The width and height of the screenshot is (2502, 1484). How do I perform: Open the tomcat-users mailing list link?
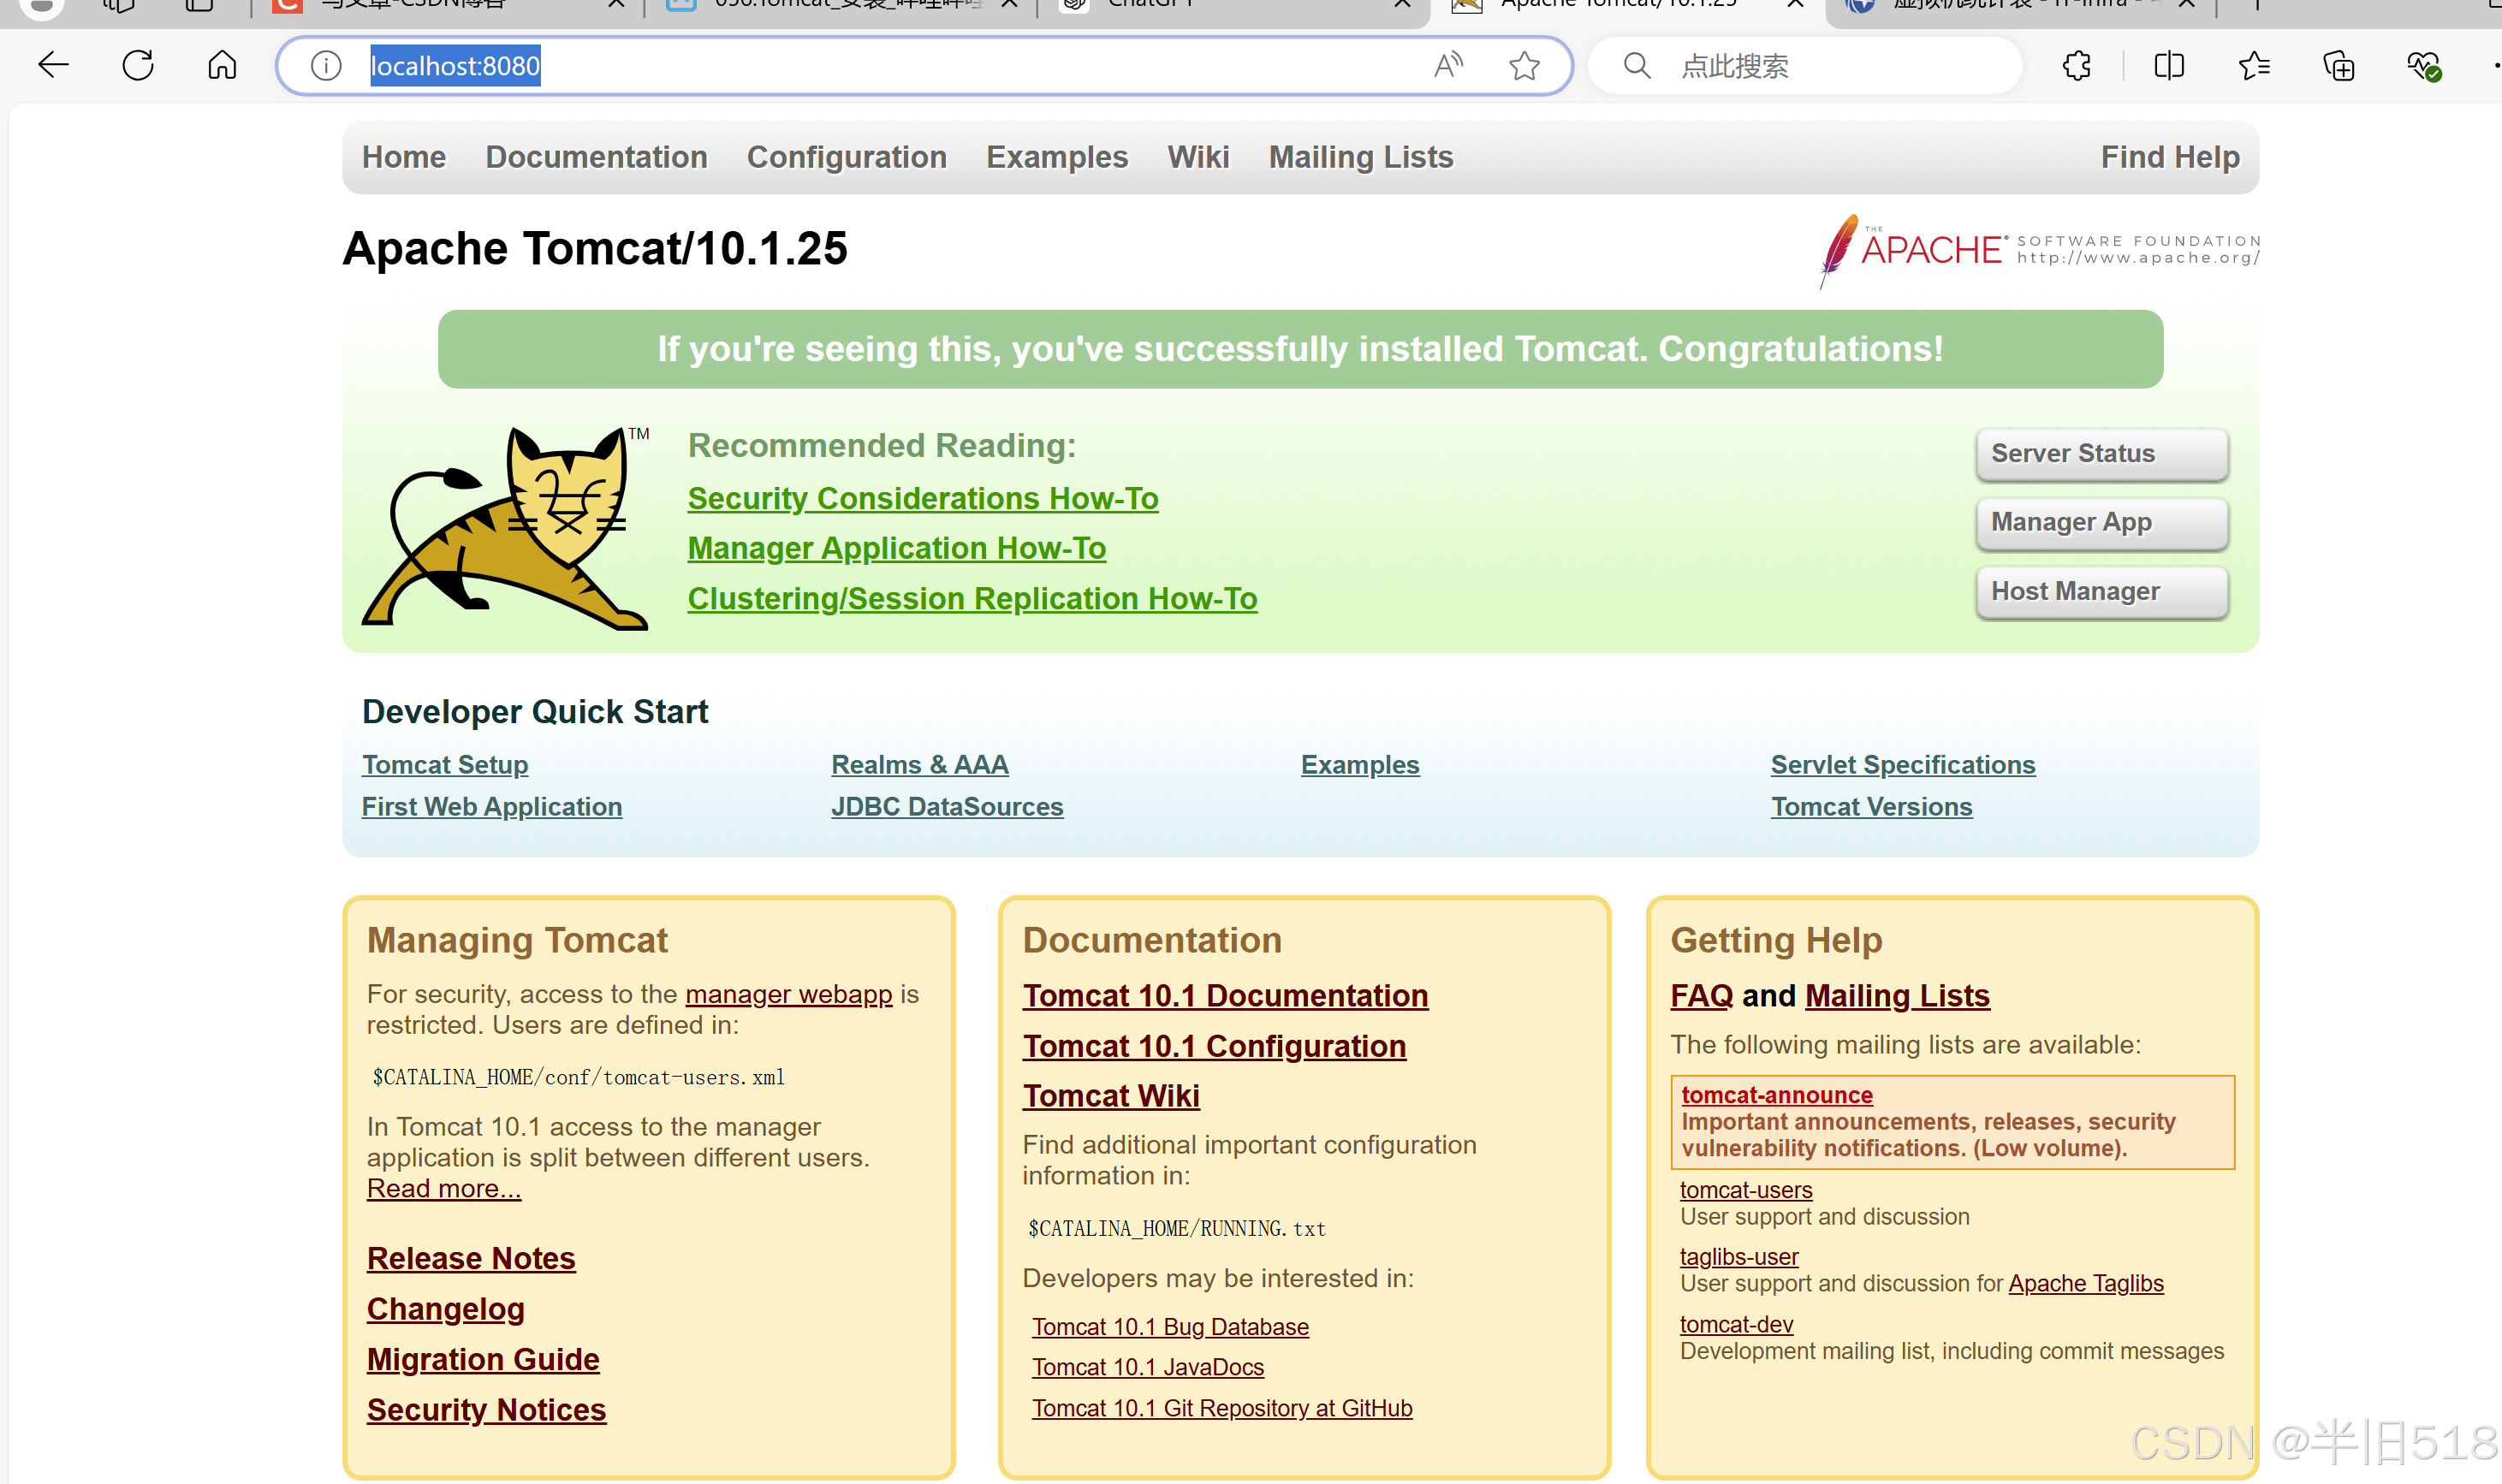tap(1746, 1190)
